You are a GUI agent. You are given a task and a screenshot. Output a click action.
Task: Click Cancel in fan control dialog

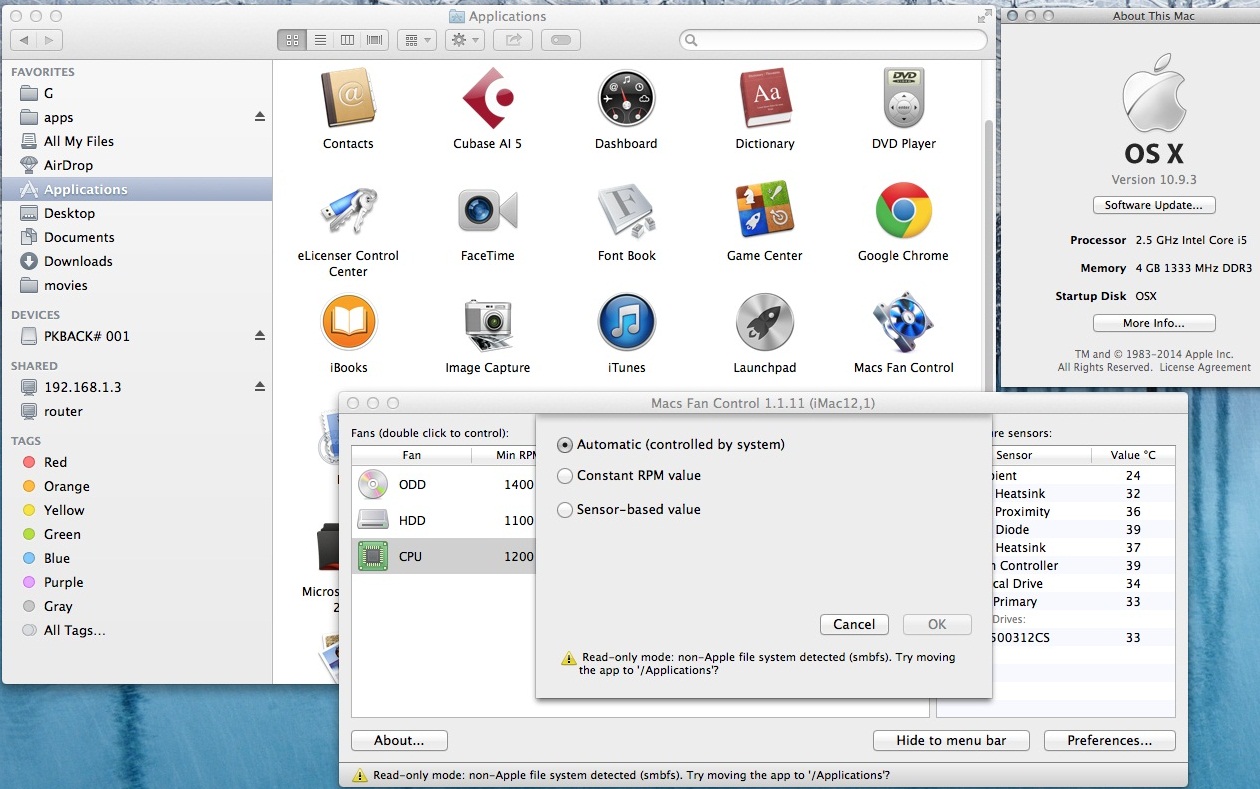tap(854, 624)
